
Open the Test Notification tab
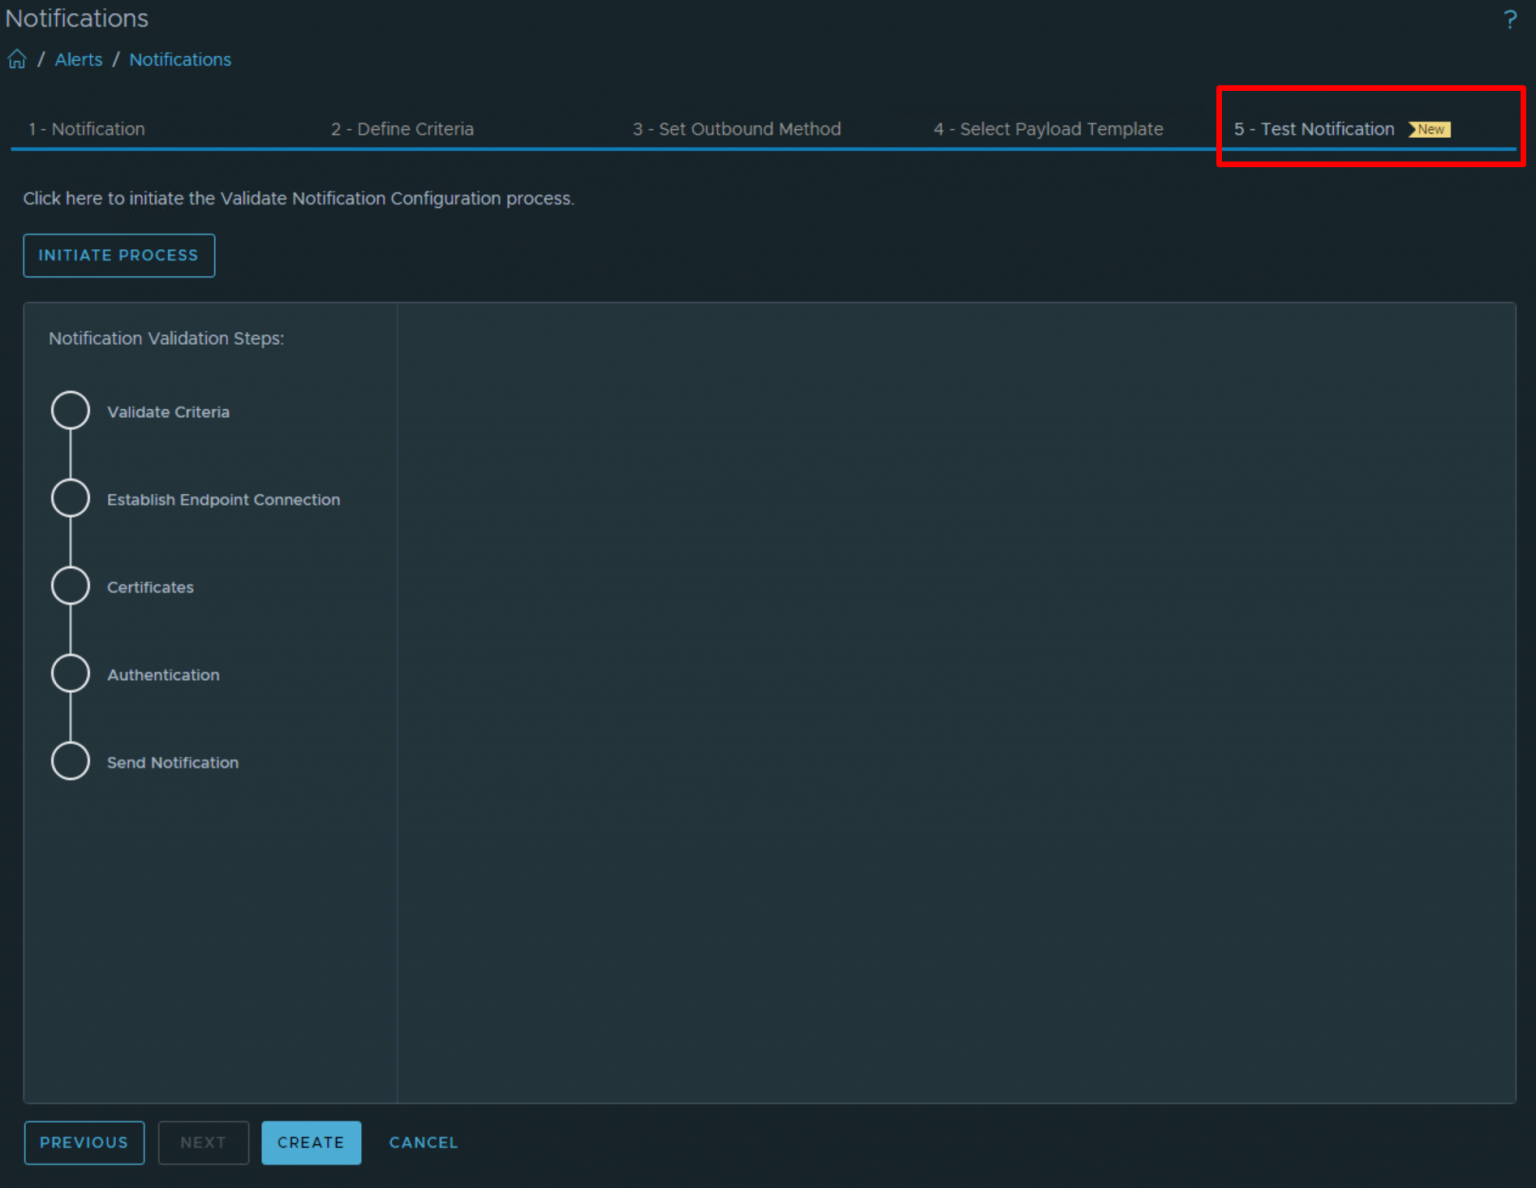1314,129
